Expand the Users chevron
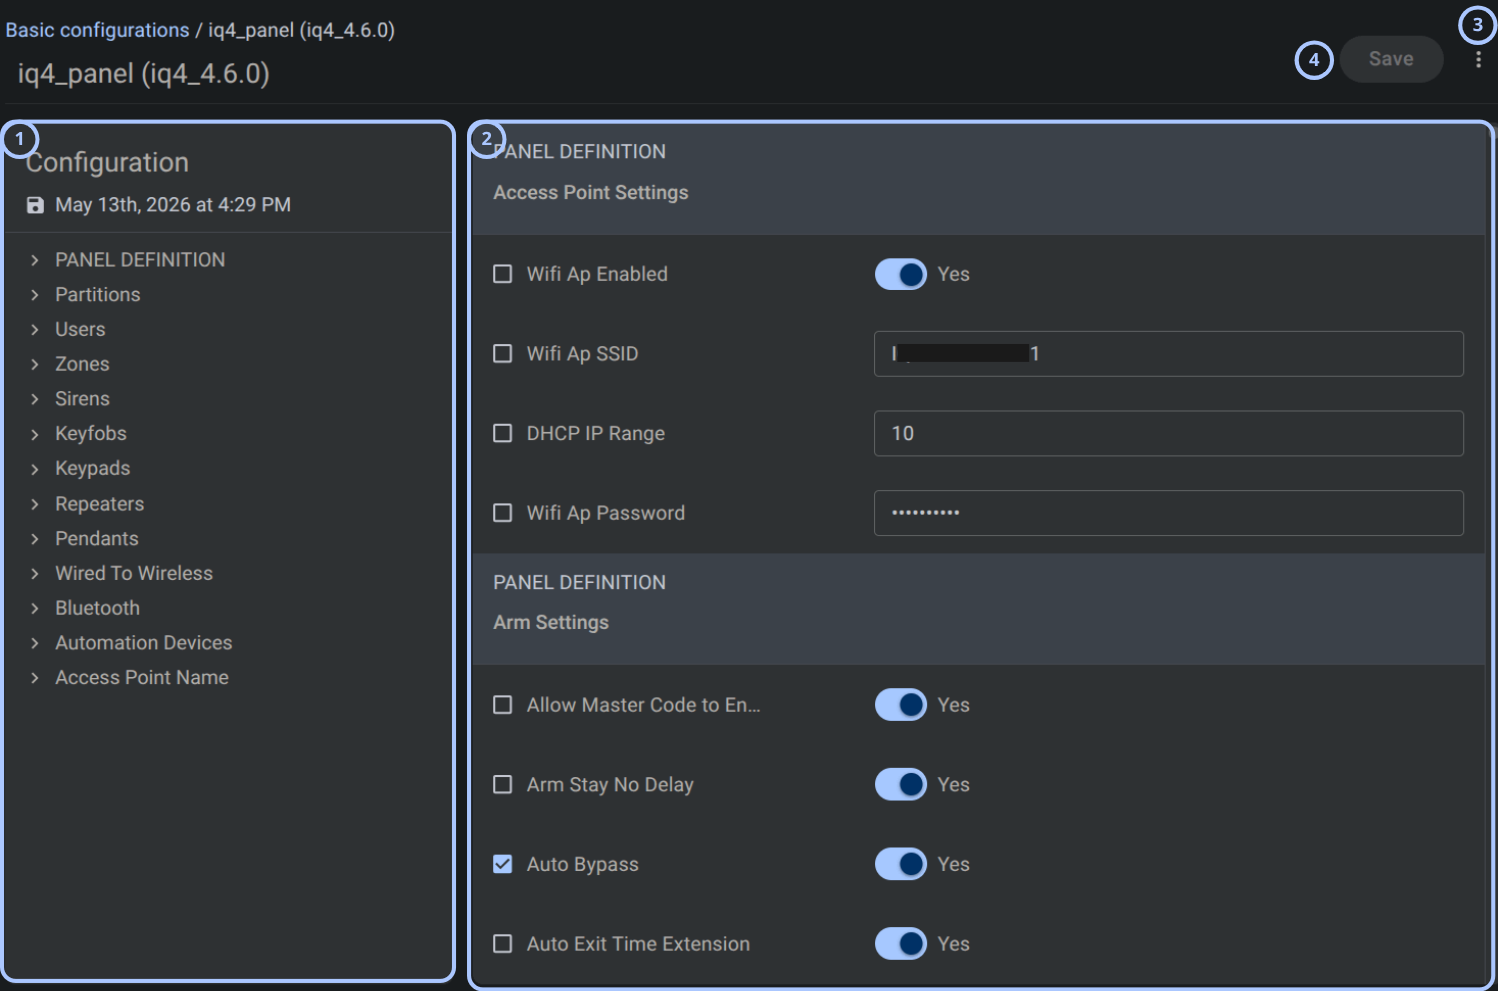 coord(35,329)
